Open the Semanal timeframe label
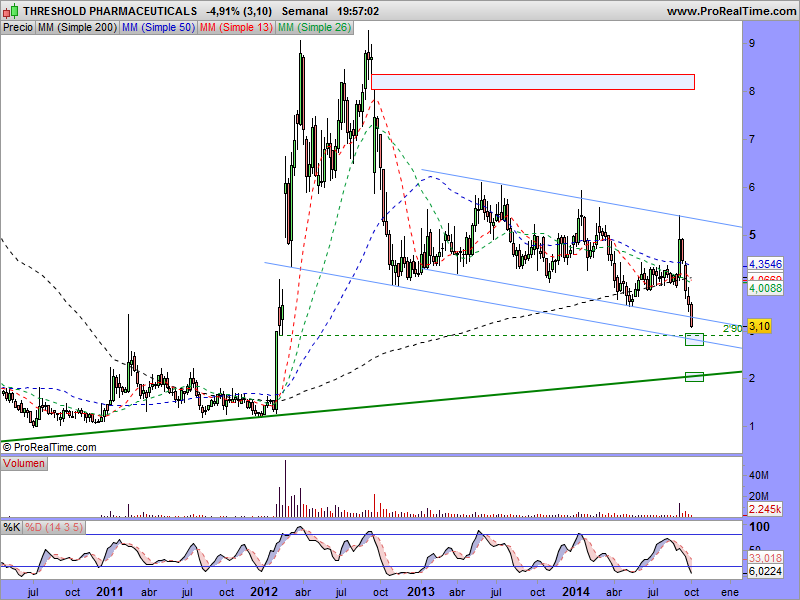Image resolution: width=800 pixels, height=600 pixels. (305, 11)
